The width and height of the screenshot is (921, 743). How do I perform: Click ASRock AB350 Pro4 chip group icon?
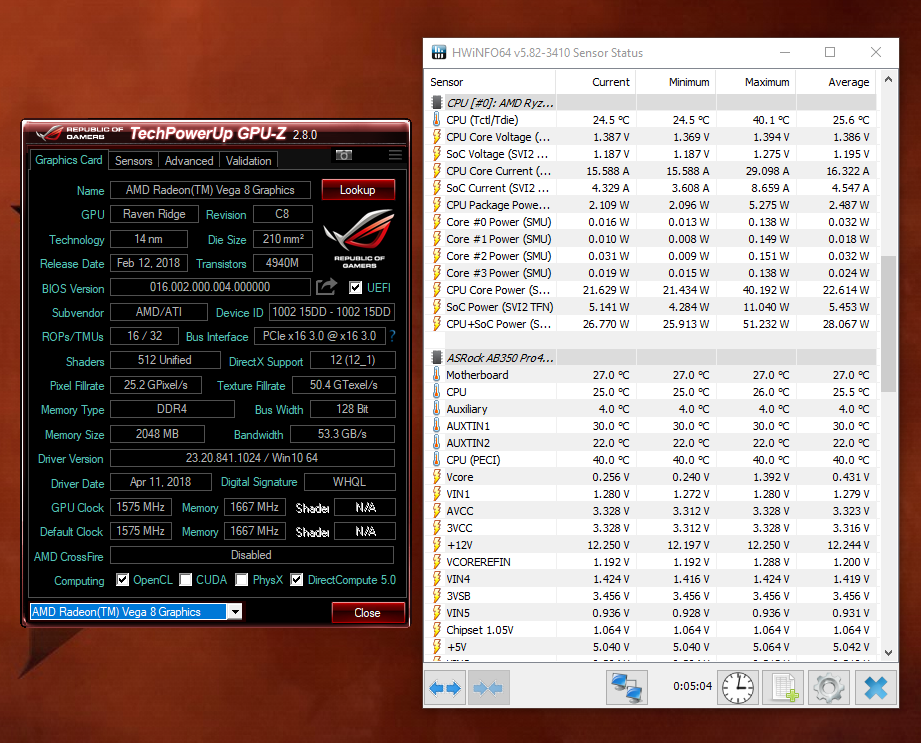[436, 358]
